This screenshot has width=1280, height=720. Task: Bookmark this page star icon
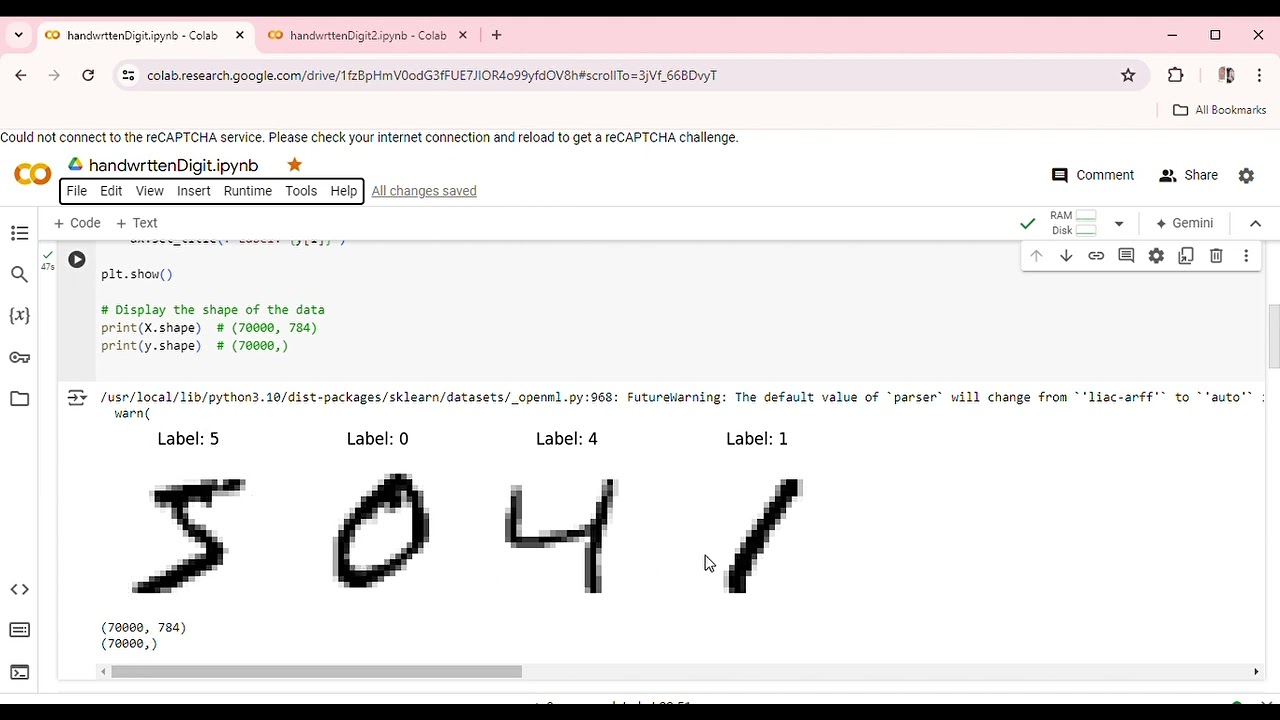[x=1128, y=75]
